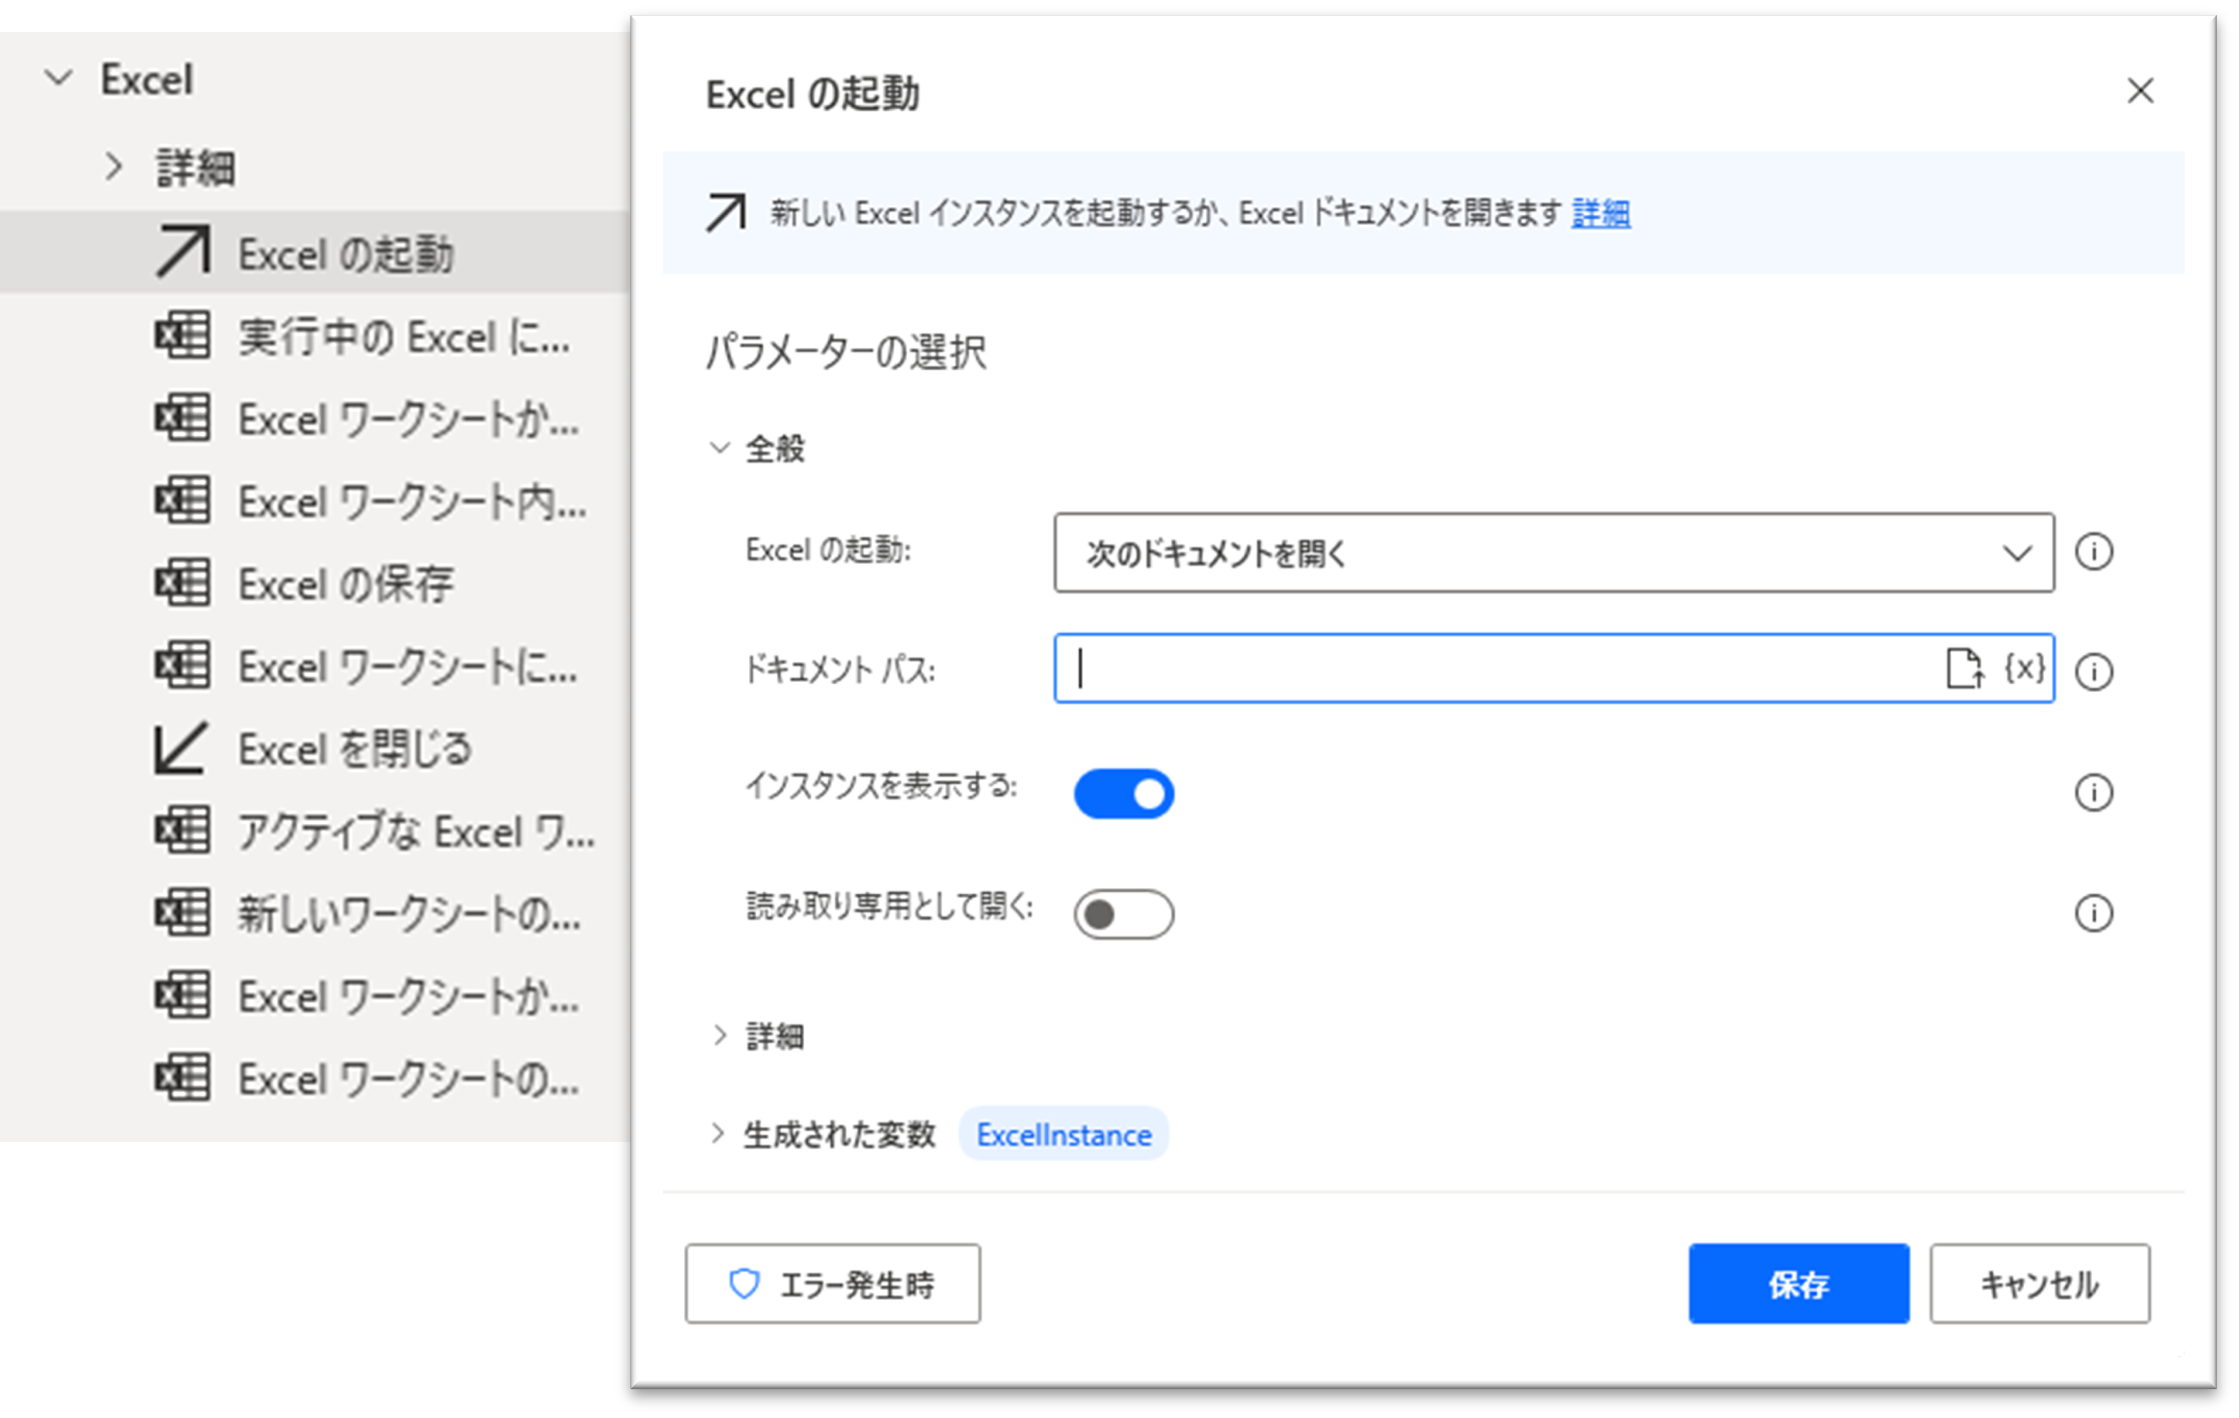Click the launch arrow icon in the description banner
The width and height of the screenshot is (2239, 1418).
(726, 212)
